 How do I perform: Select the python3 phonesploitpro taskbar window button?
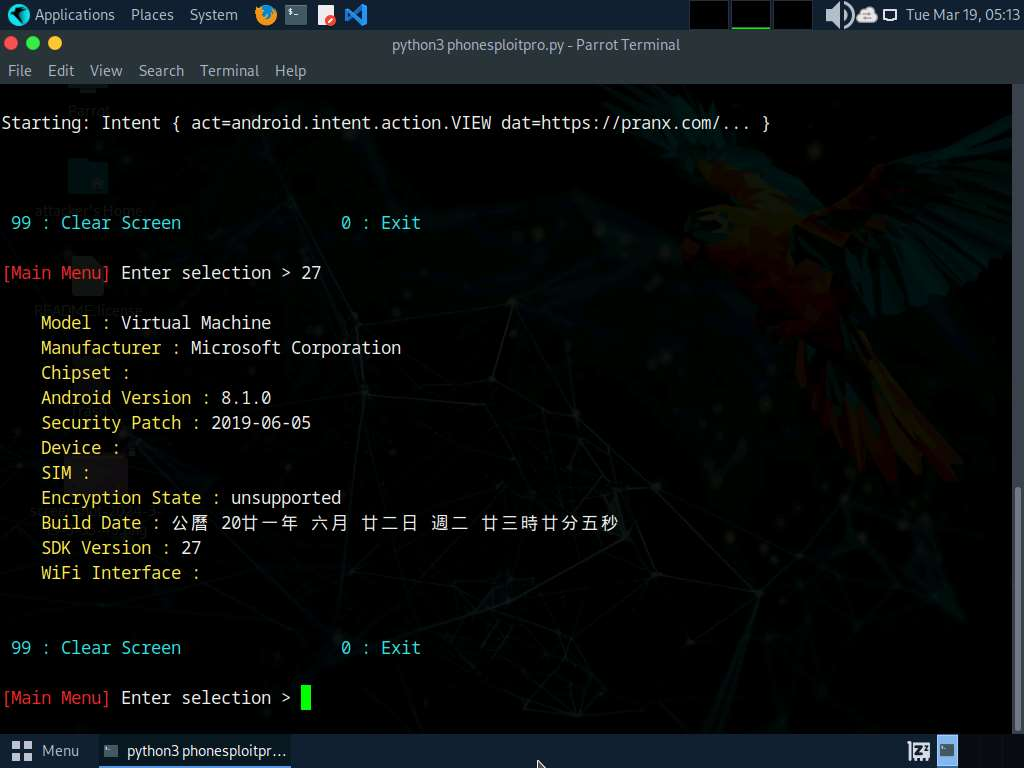195,750
